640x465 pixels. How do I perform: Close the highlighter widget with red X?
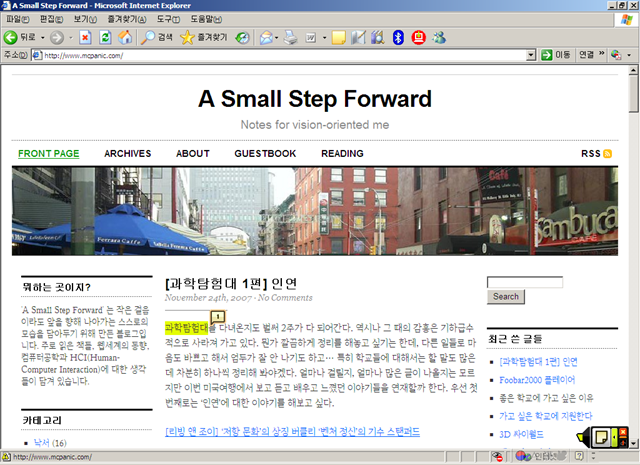(x=623, y=432)
